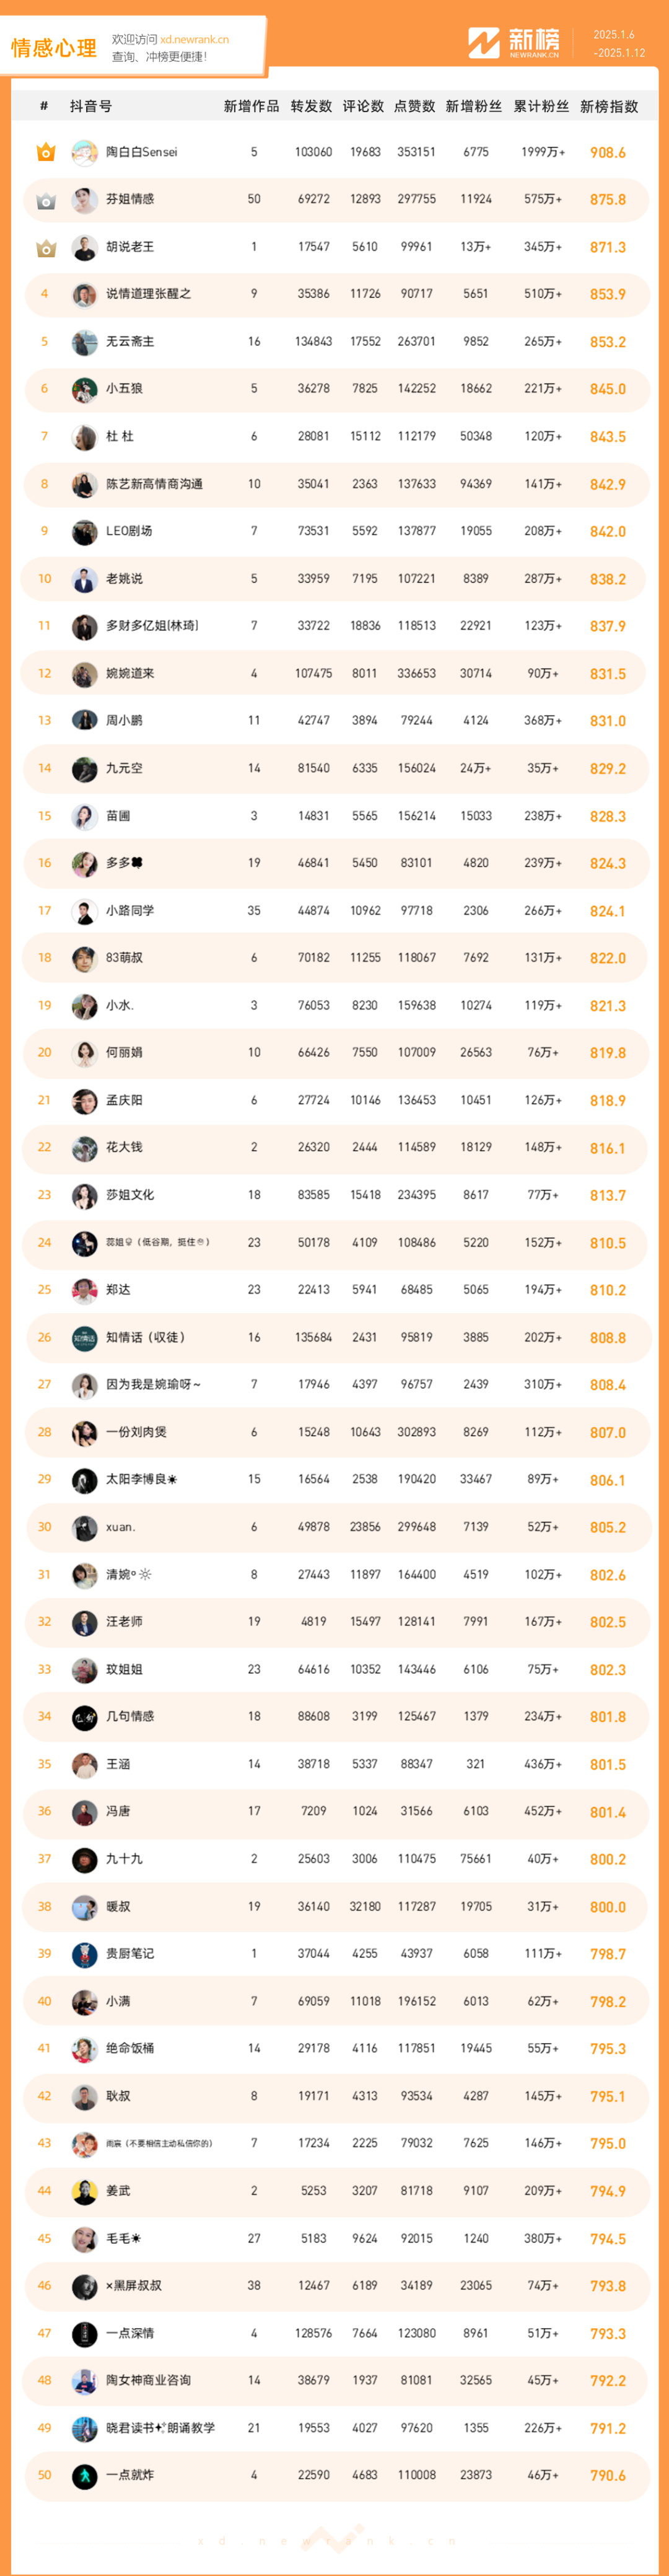Select the 累计粉丝 column header
This screenshot has height=2576, width=669.
click(541, 106)
